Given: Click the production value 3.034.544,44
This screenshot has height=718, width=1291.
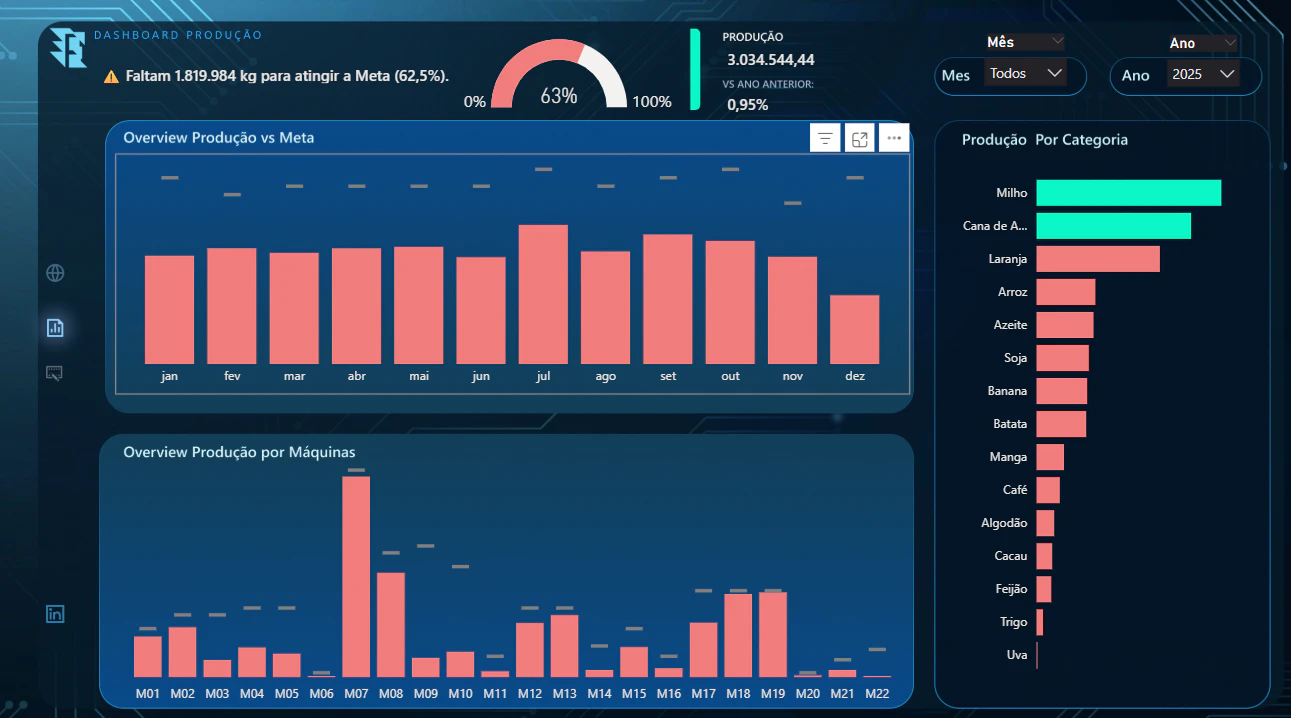Looking at the screenshot, I should coord(770,60).
